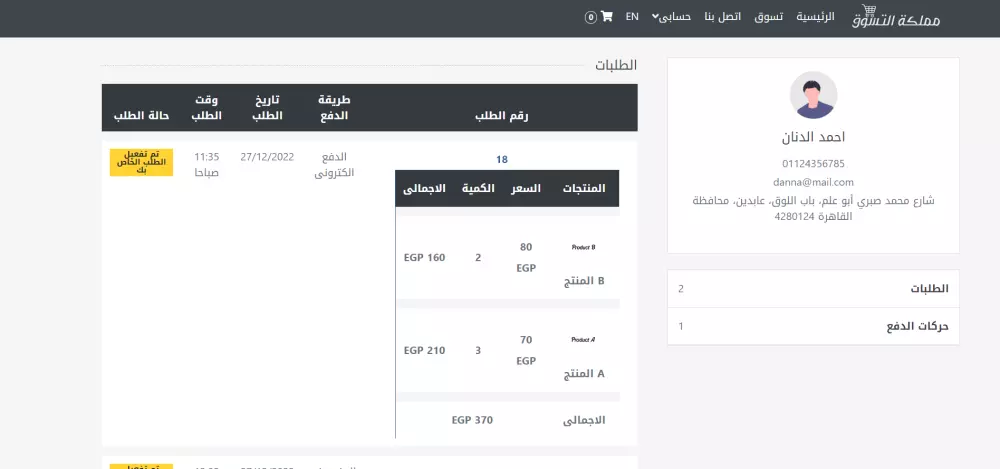This screenshot has height=469, width=1000.
Task: Click the order date 27/12/2022
Action: [x=267, y=157]
